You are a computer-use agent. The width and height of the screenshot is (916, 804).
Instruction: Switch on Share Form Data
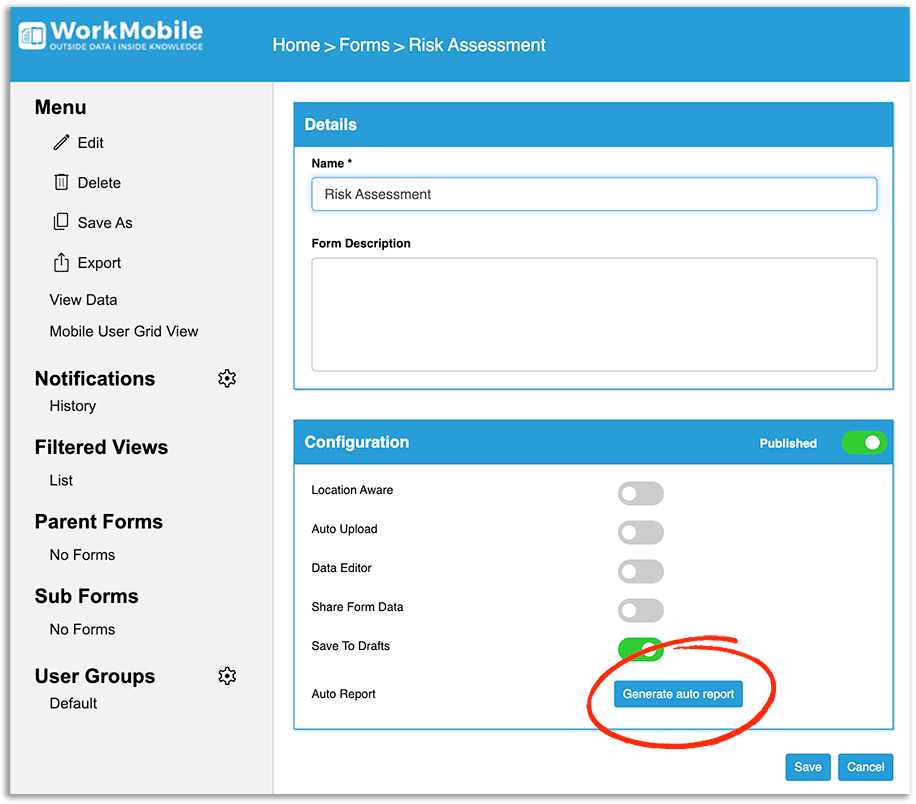coord(641,611)
